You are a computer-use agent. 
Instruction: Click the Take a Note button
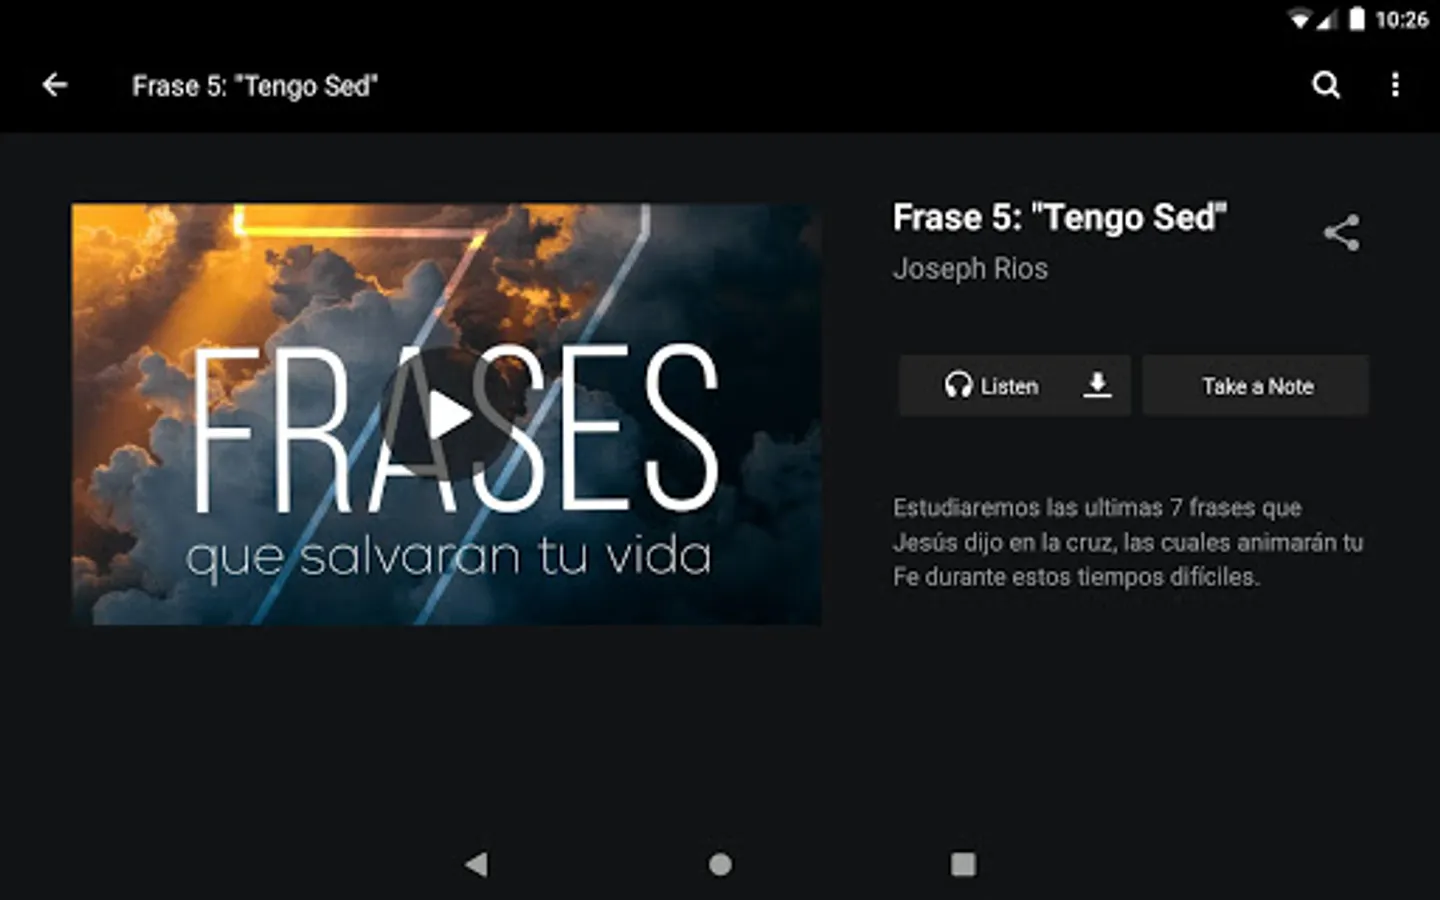point(1256,385)
